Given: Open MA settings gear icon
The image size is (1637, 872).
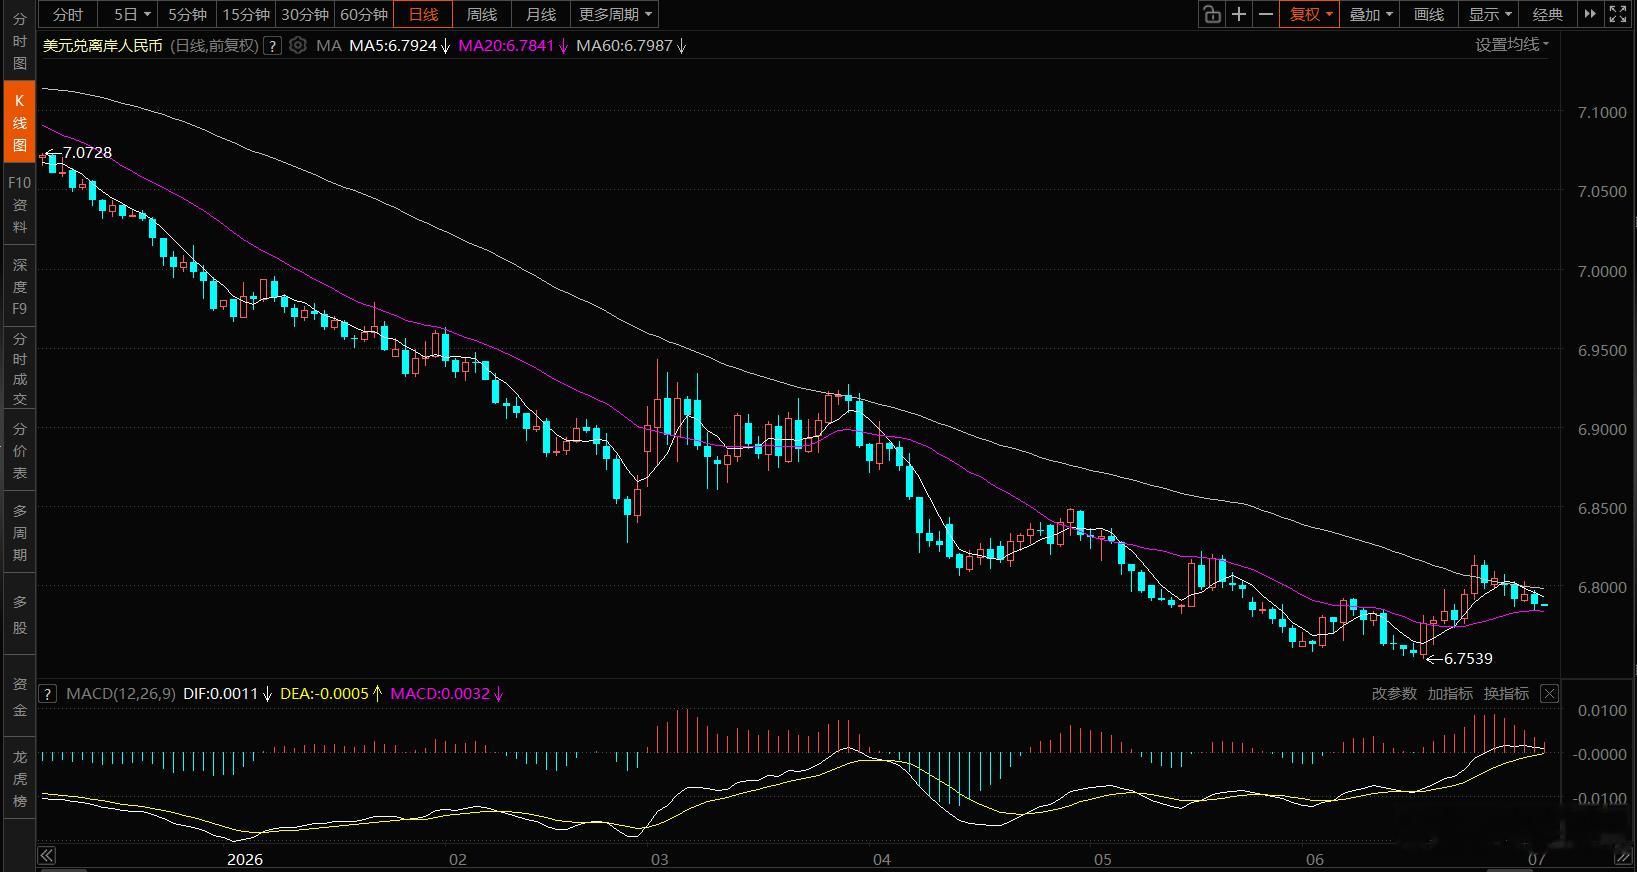Looking at the screenshot, I should point(297,45).
